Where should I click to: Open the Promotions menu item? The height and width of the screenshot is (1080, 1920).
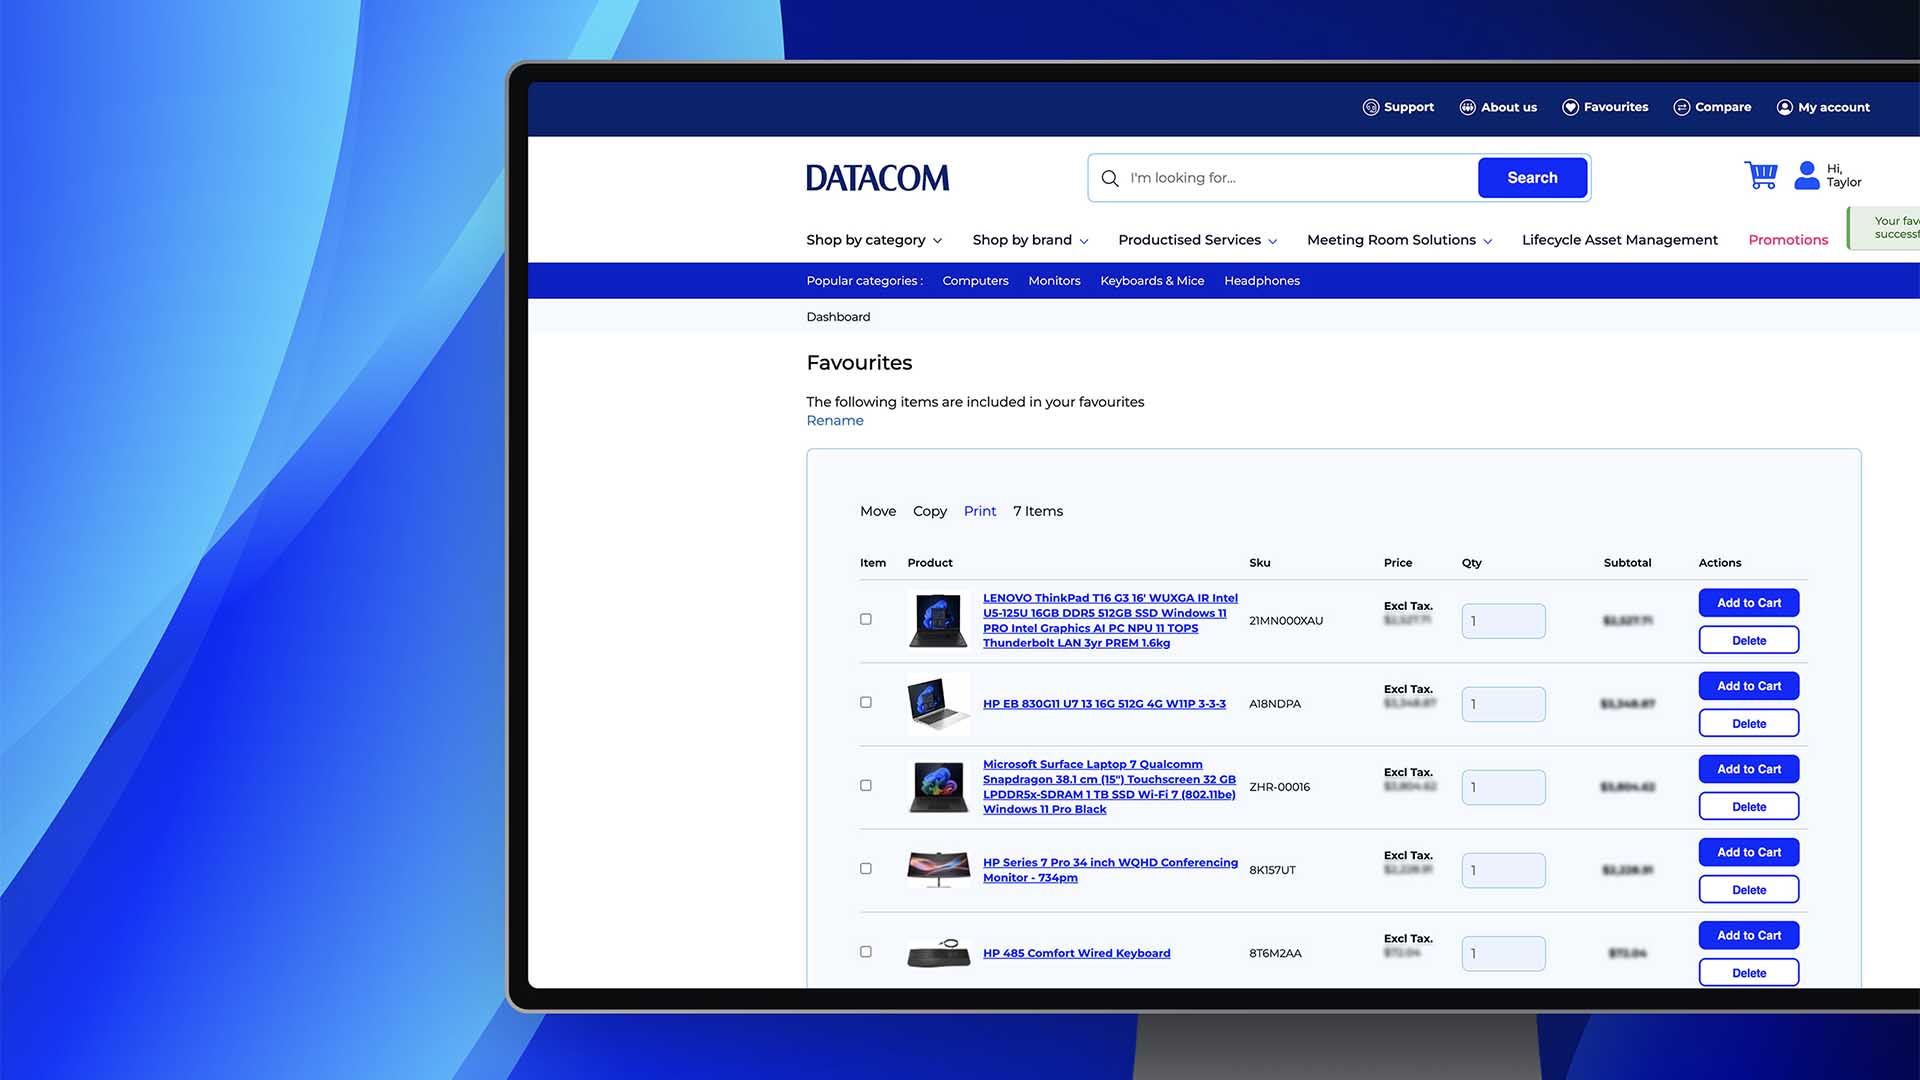tap(1788, 240)
